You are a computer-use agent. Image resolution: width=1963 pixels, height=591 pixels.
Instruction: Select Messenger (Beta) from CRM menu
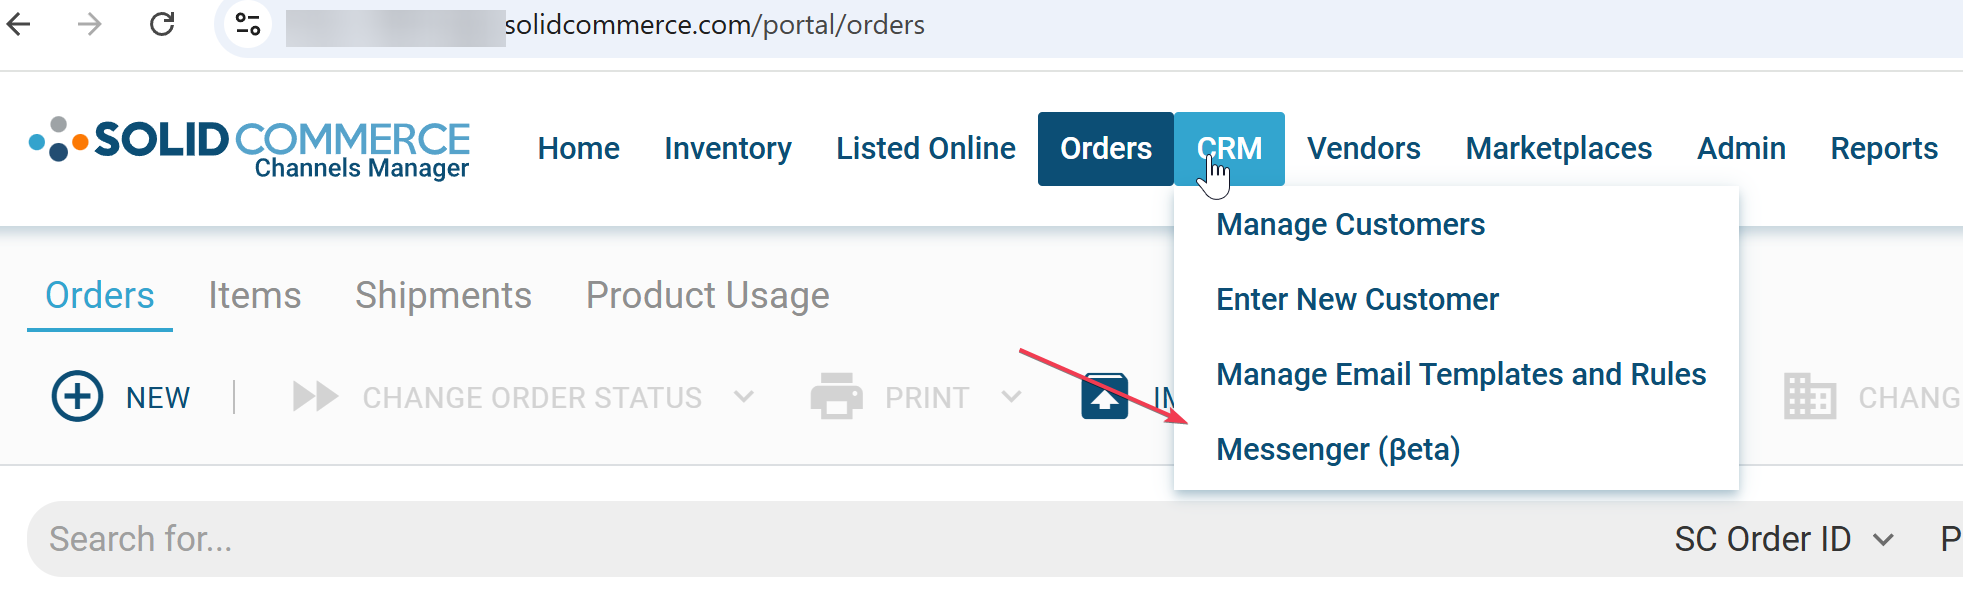[x=1338, y=450]
